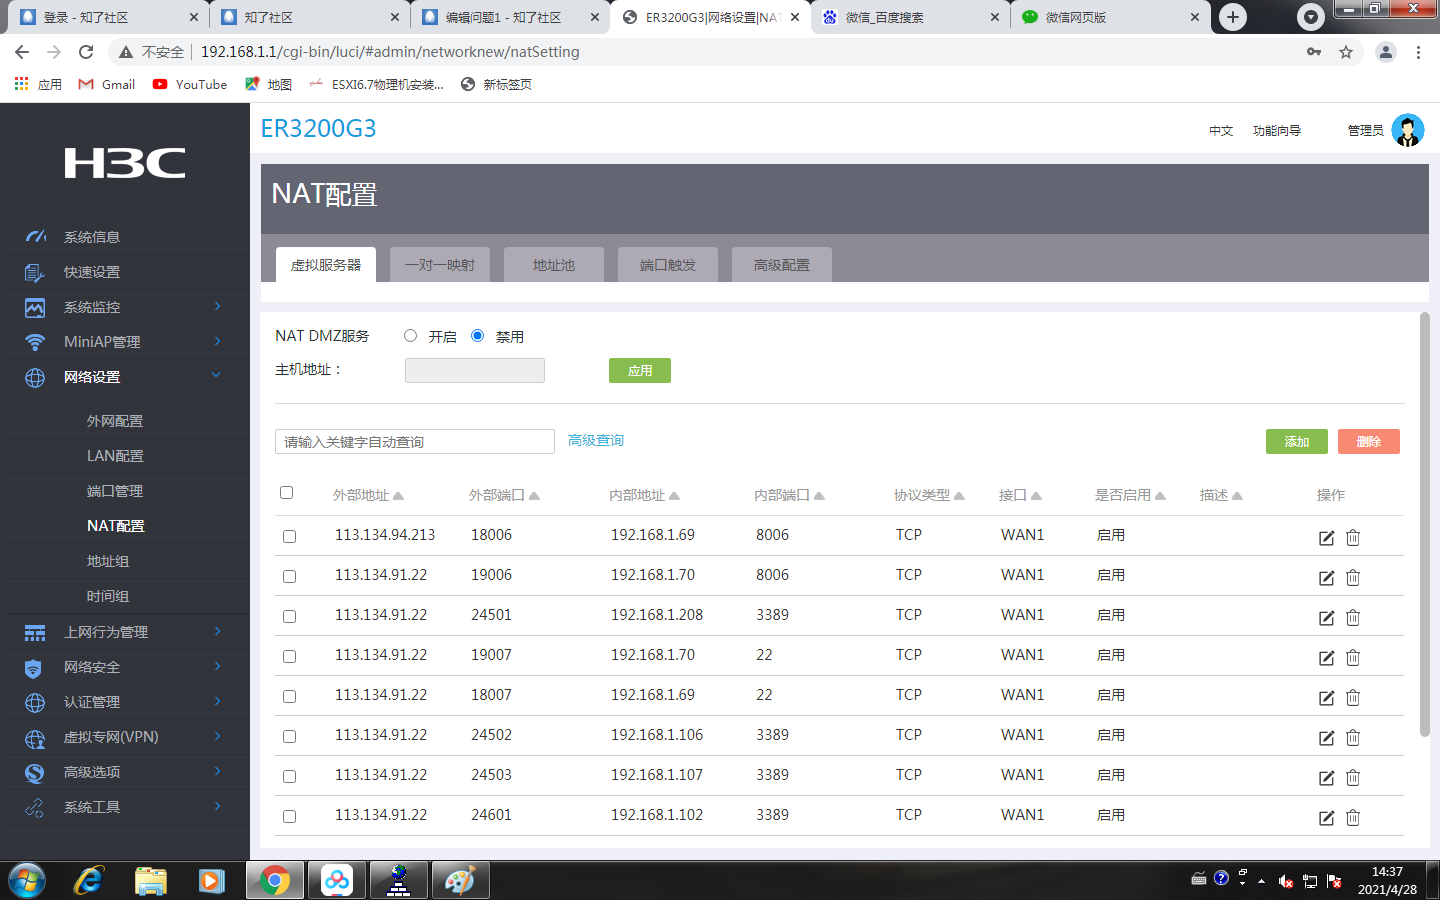Click the Chrome address bar URL
The height and width of the screenshot is (900, 1440).
[390, 52]
